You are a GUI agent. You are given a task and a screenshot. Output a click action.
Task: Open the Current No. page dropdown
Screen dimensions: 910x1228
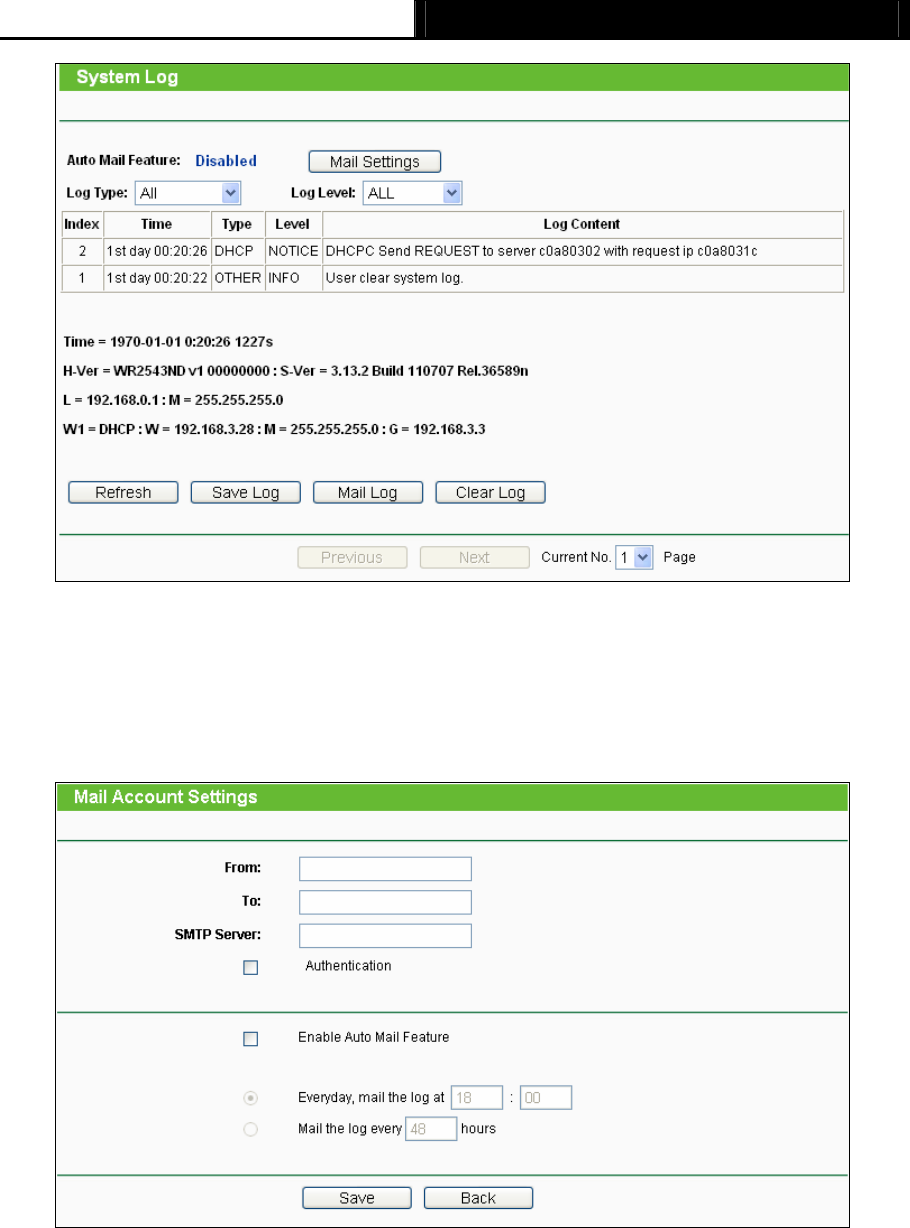coord(634,557)
